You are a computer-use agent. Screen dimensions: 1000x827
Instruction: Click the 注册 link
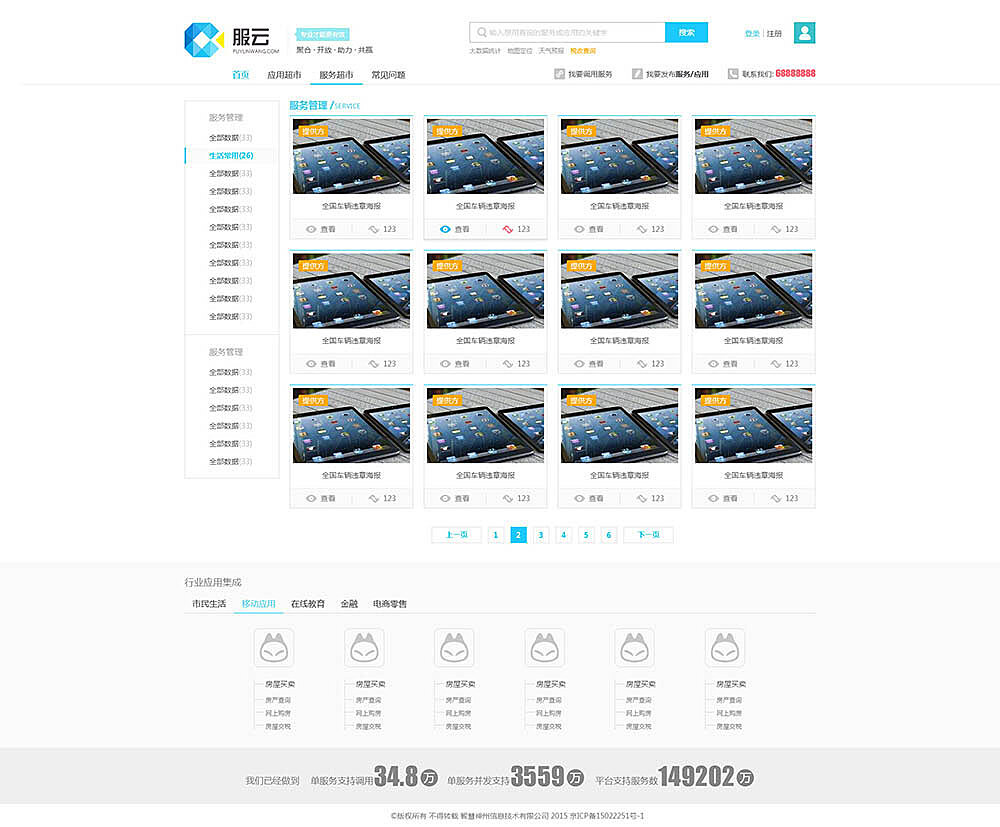774,34
